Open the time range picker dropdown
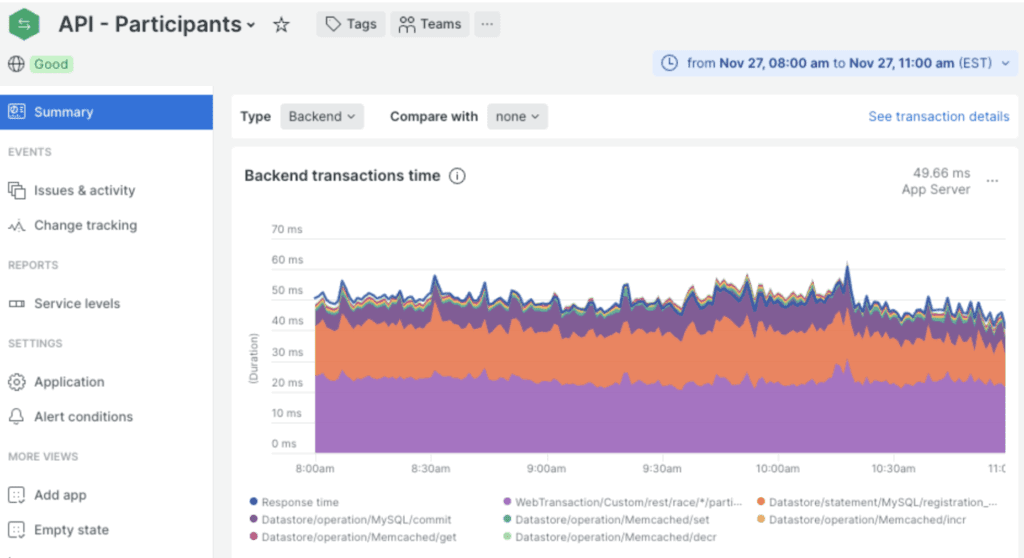1024x558 pixels. pyautogui.click(x=835, y=63)
